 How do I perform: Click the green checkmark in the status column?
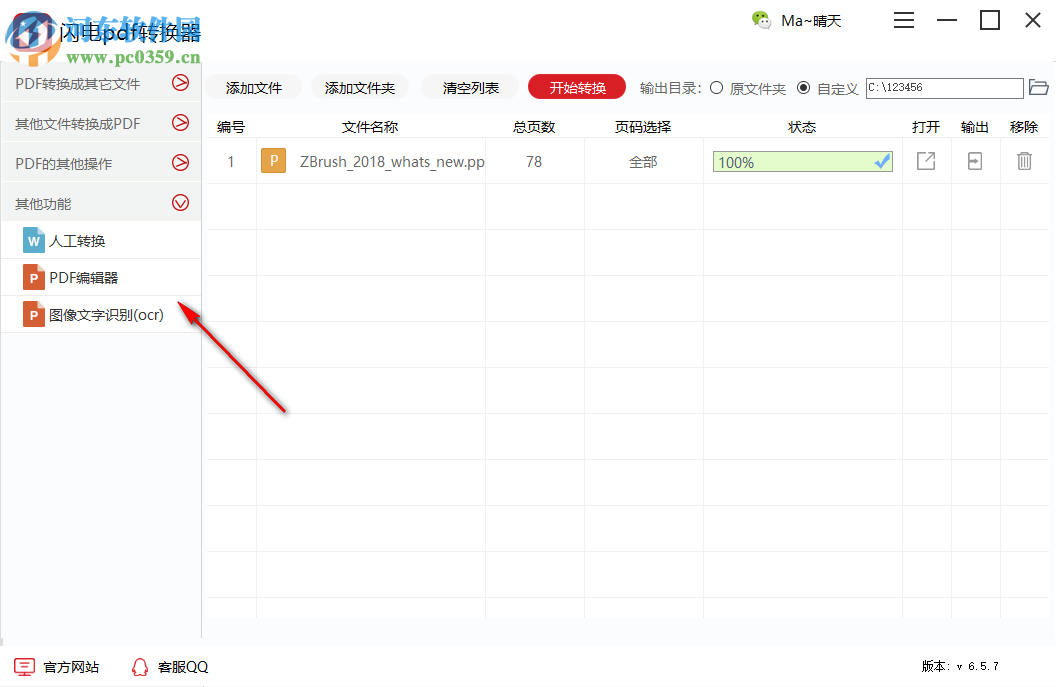coord(880,160)
